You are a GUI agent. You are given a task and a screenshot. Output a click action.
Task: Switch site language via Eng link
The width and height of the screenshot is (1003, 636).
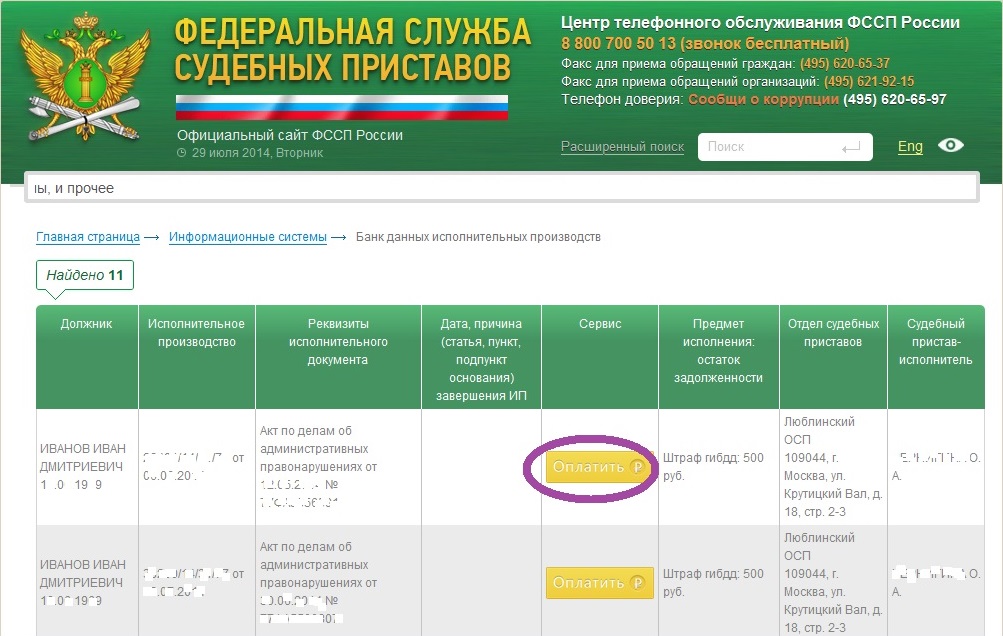coord(910,147)
